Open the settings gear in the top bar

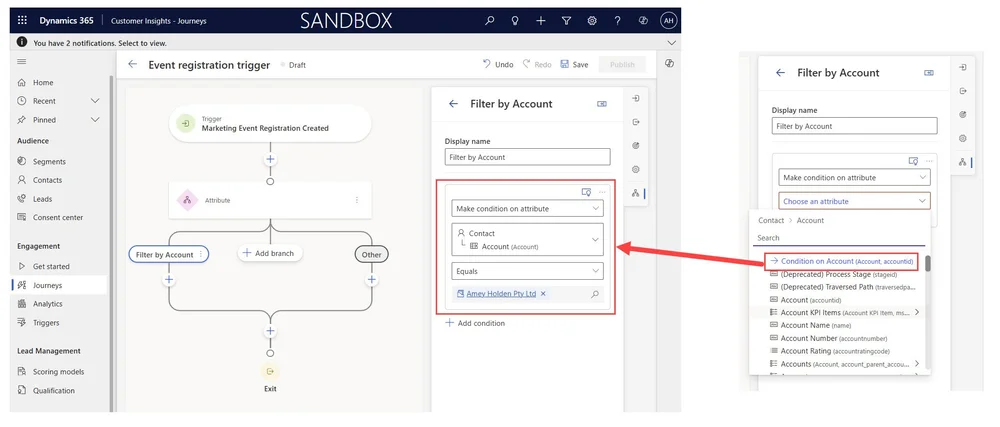[x=592, y=20]
